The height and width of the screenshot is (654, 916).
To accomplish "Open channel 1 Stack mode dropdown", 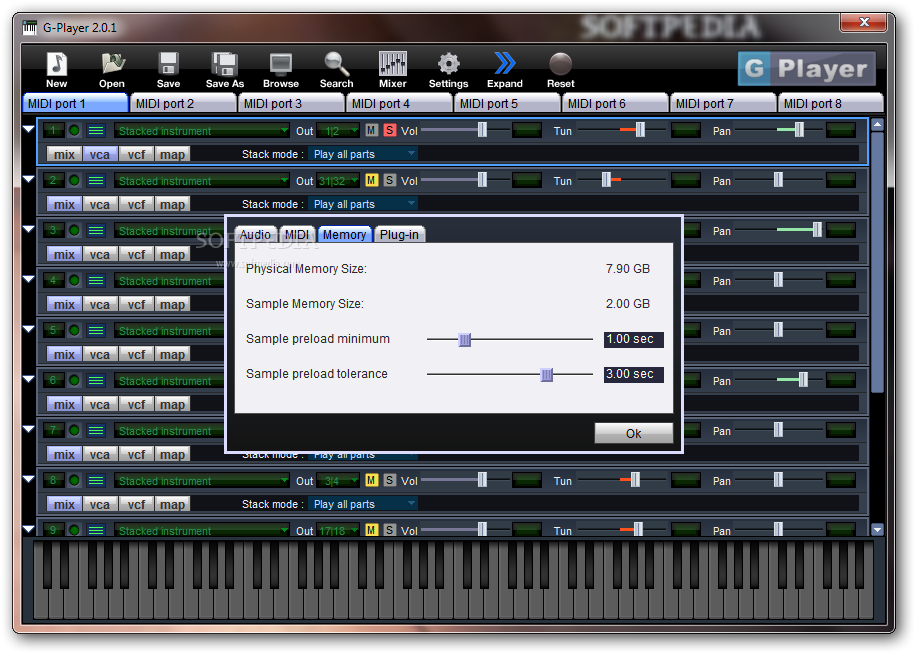I will click(363, 154).
